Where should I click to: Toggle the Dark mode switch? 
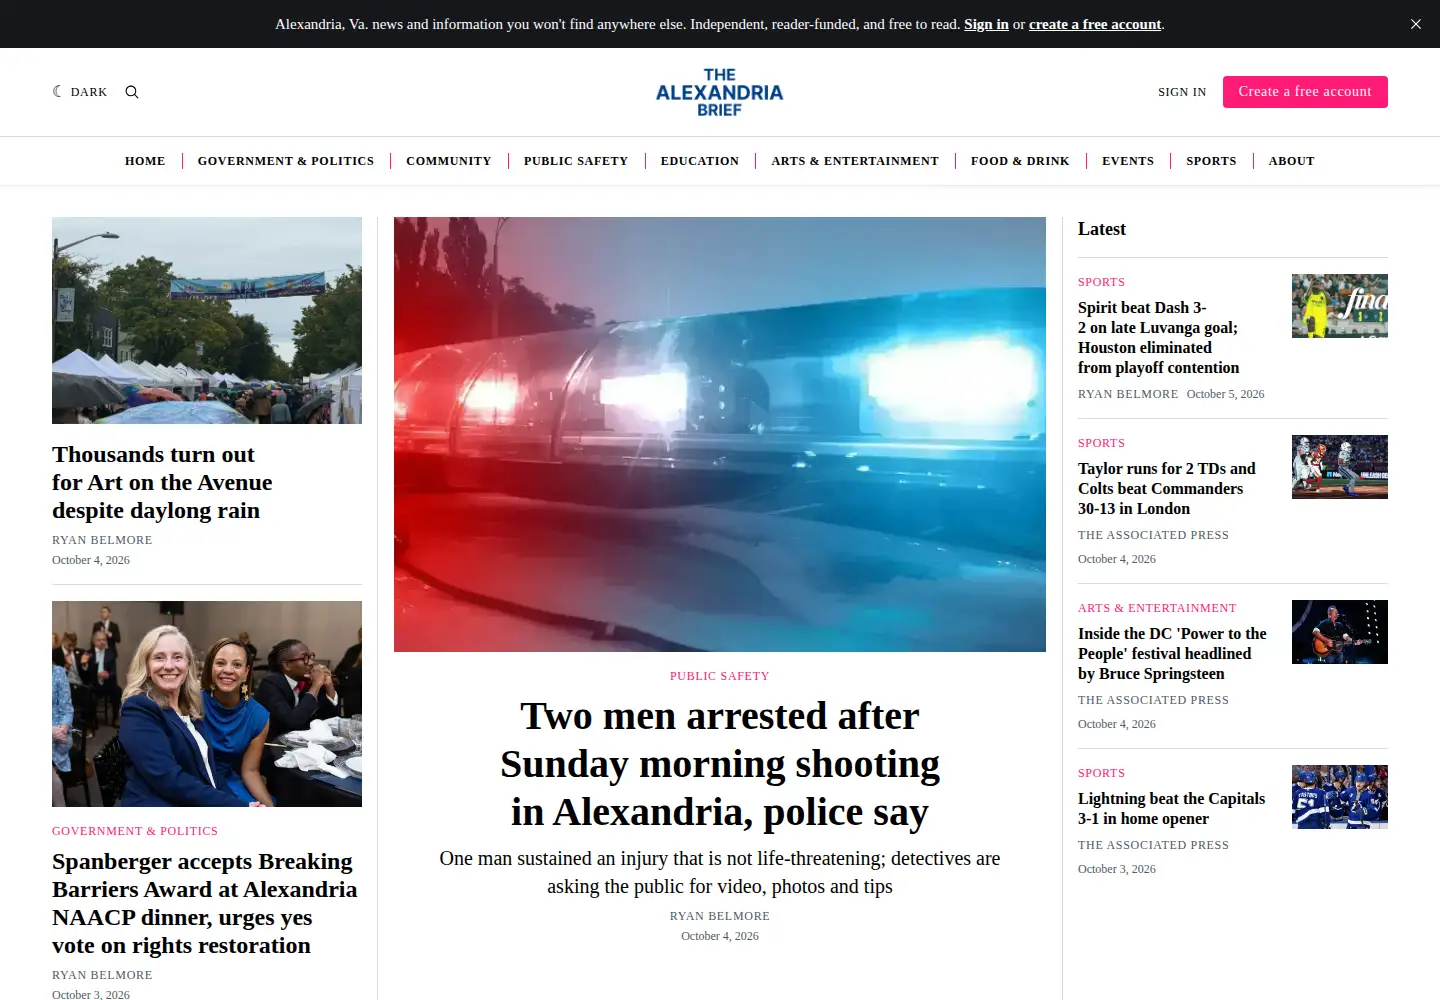click(x=80, y=92)
